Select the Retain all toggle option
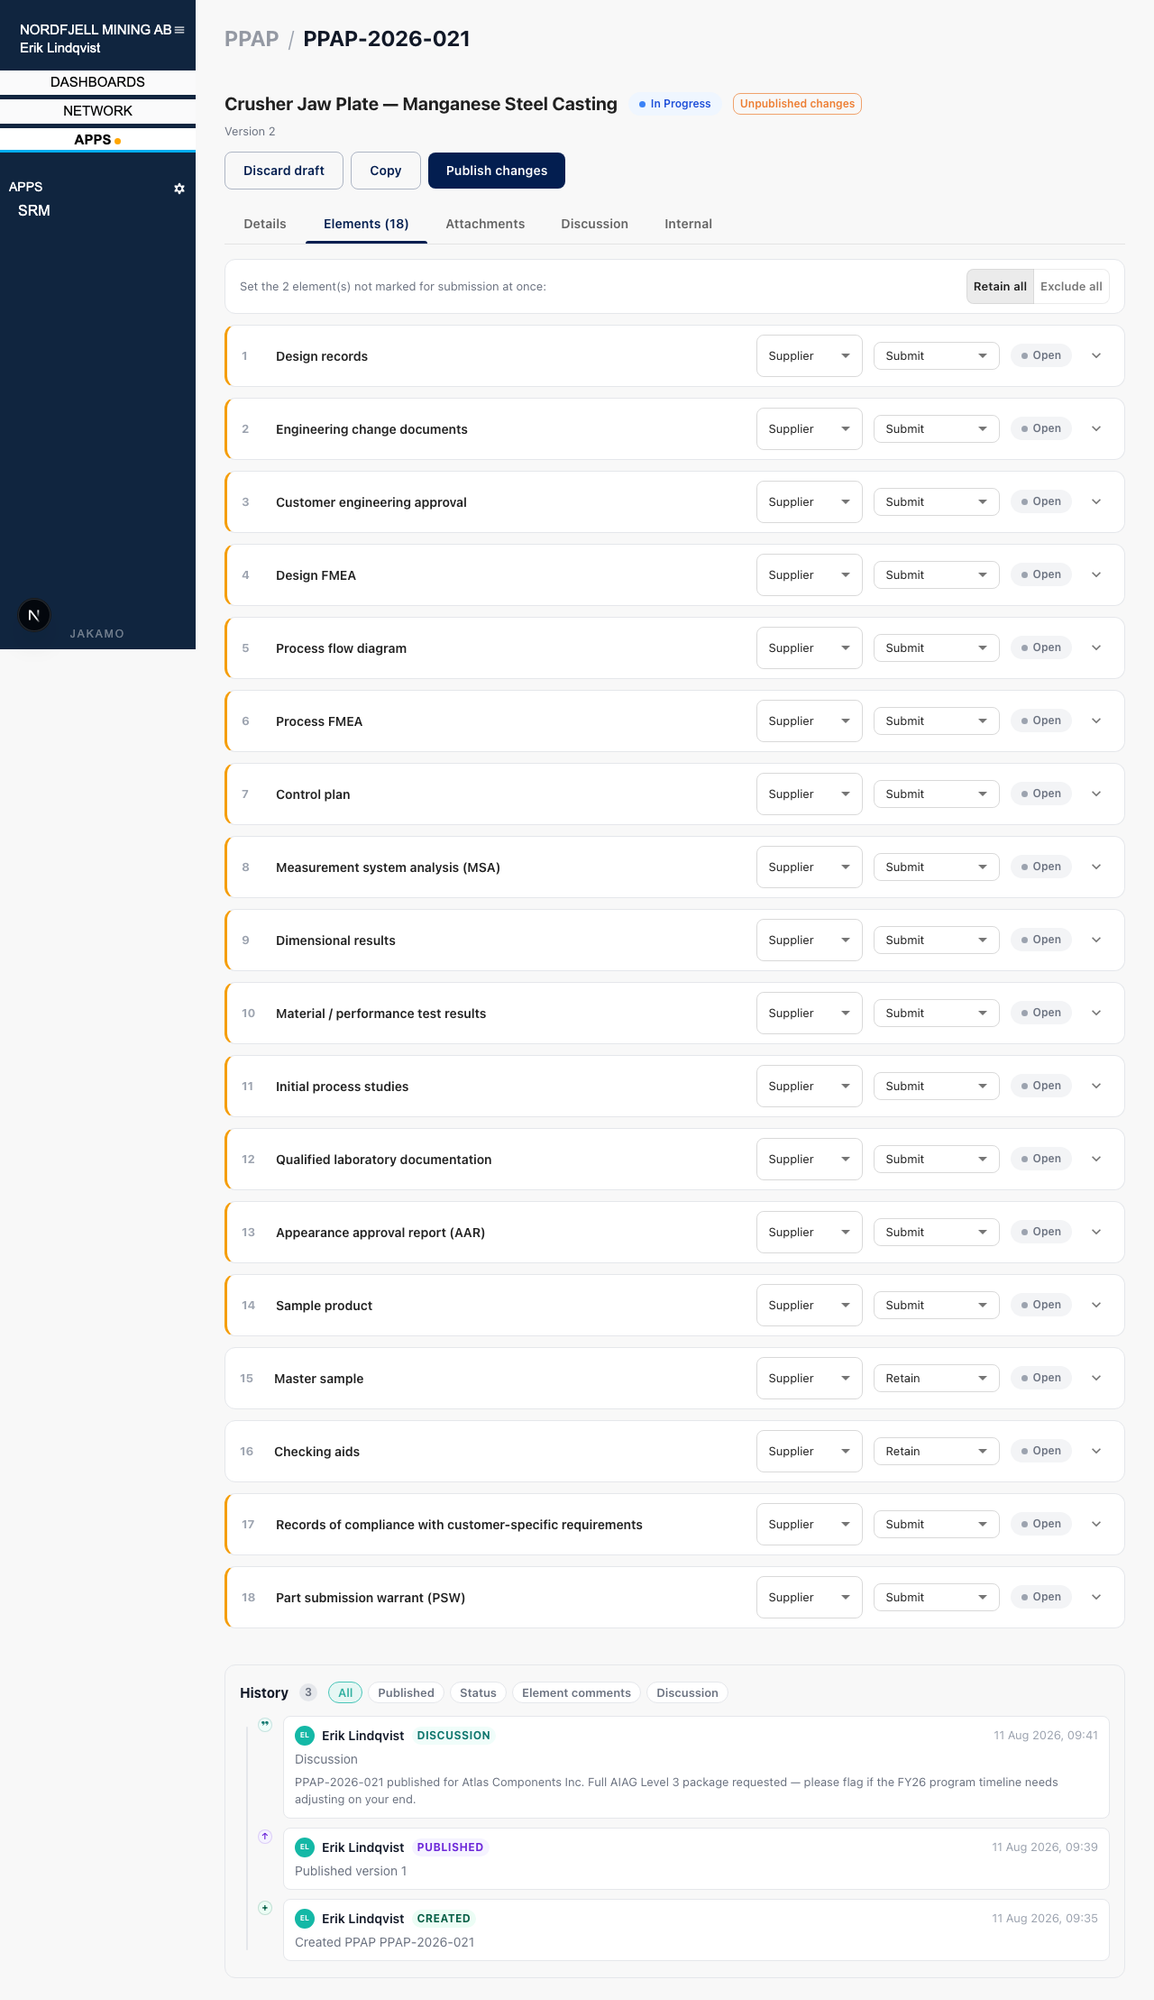This screenshot has height=2000, width=1154. [1000, 286]
